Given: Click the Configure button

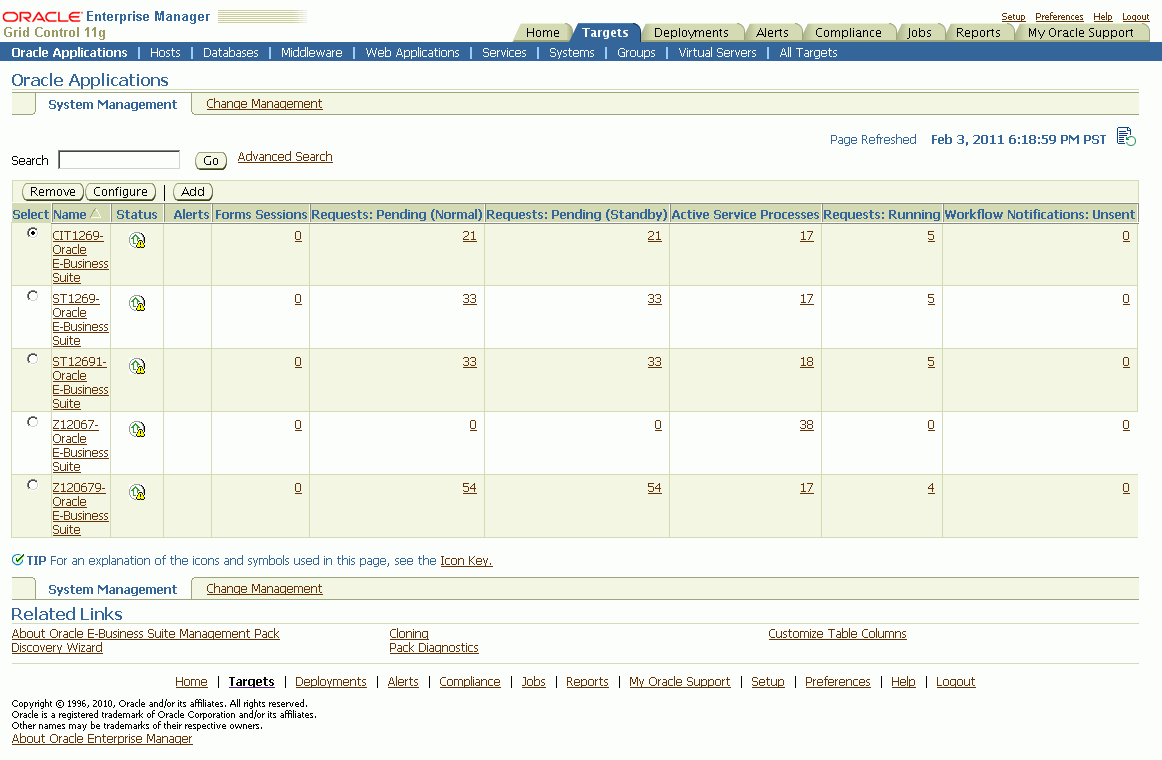Looking at the screenshot, I should point(120,192).
